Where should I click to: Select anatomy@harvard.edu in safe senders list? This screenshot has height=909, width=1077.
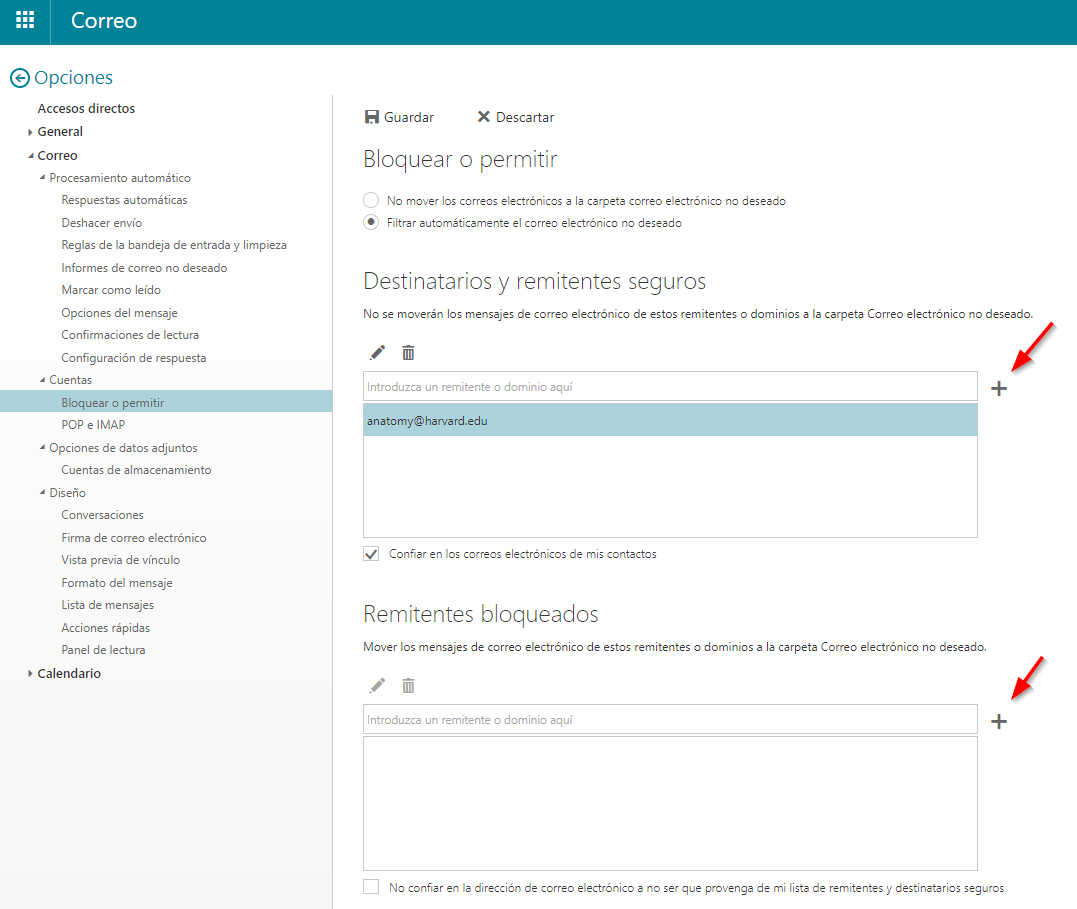click(670, 420)
